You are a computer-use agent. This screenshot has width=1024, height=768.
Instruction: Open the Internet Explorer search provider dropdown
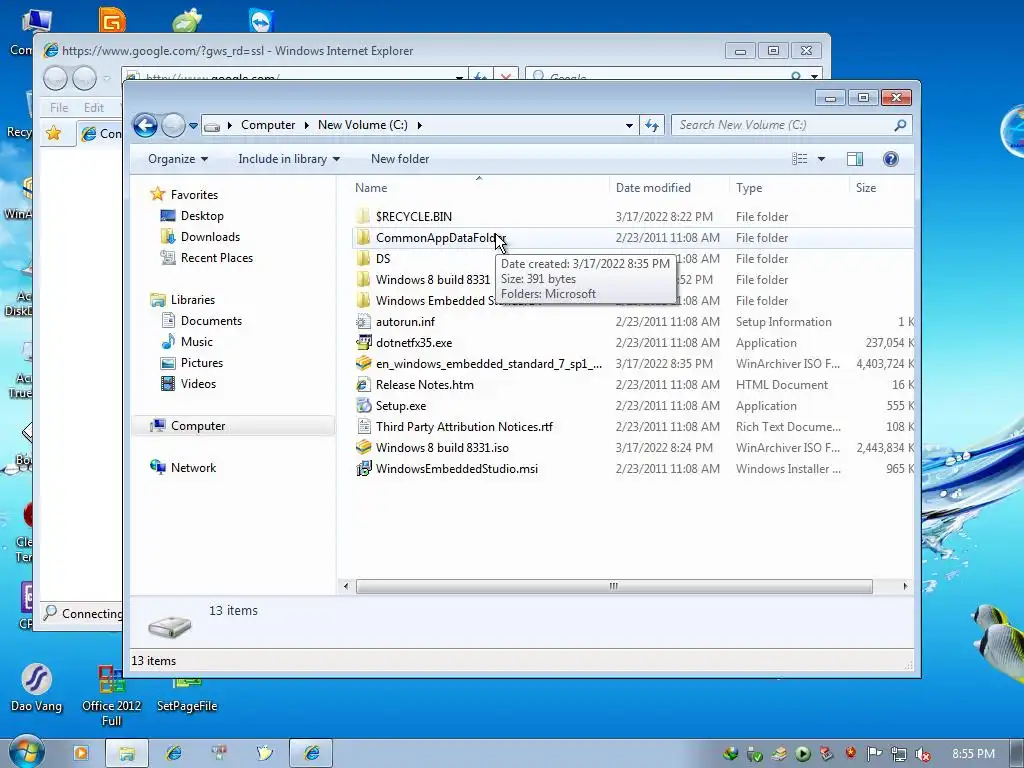[x=814, y=76]
